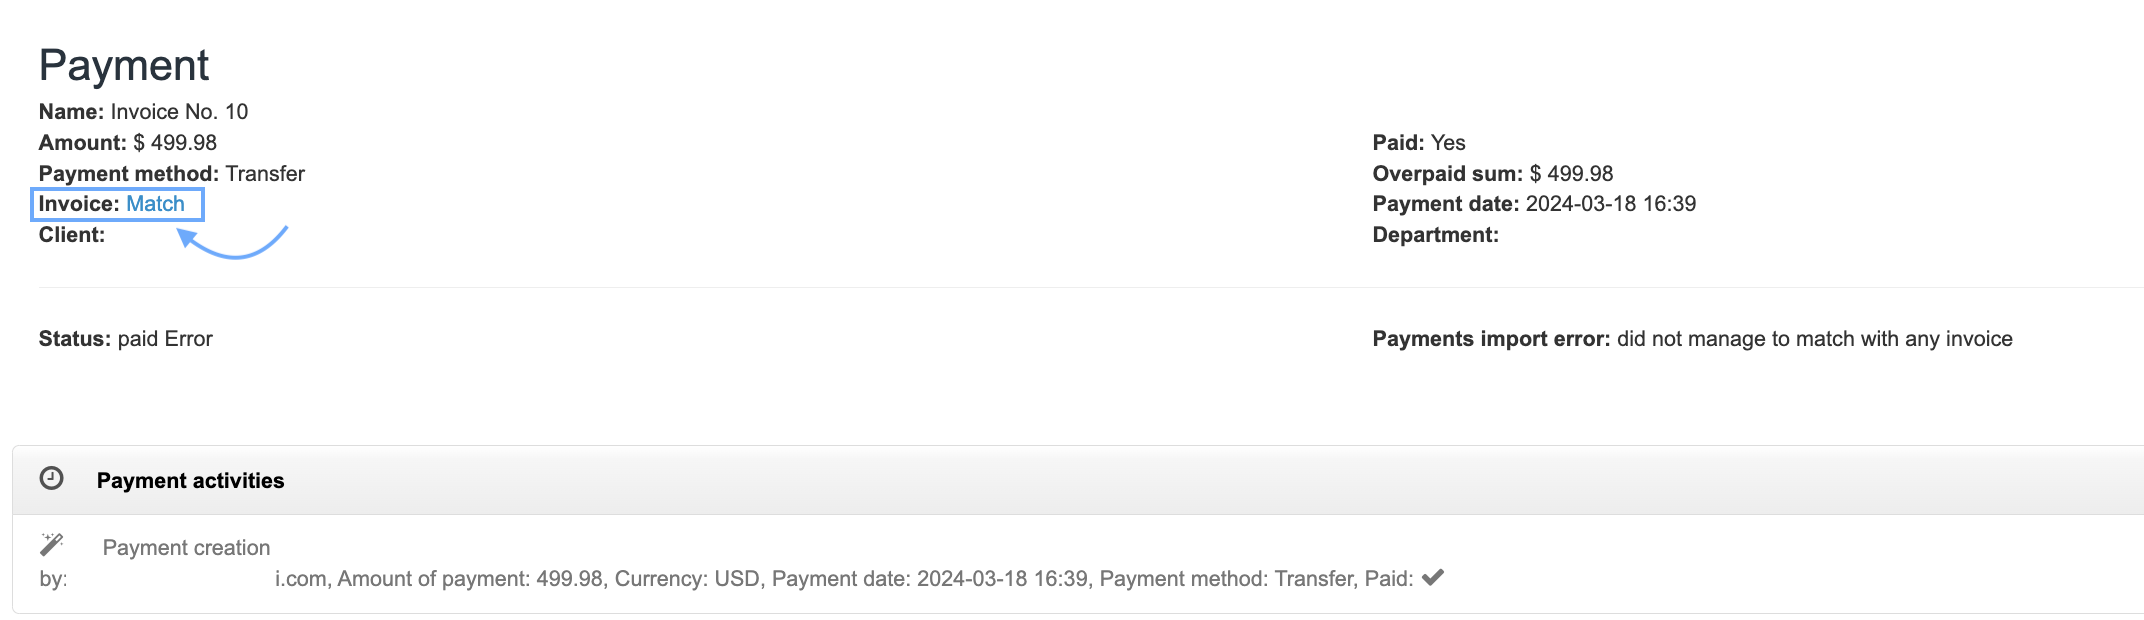Click the Paid checkmark icon in activity
This screenshot has height=620, width=2144.
[x=1433, y=577]
